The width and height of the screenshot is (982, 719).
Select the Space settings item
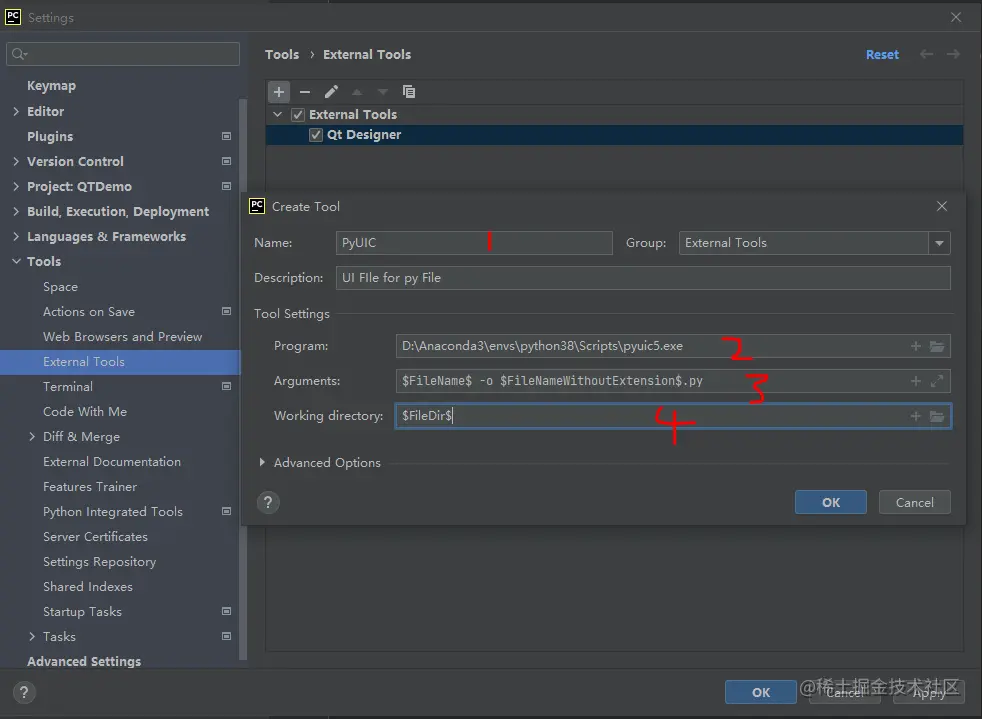tap(60, 286)
